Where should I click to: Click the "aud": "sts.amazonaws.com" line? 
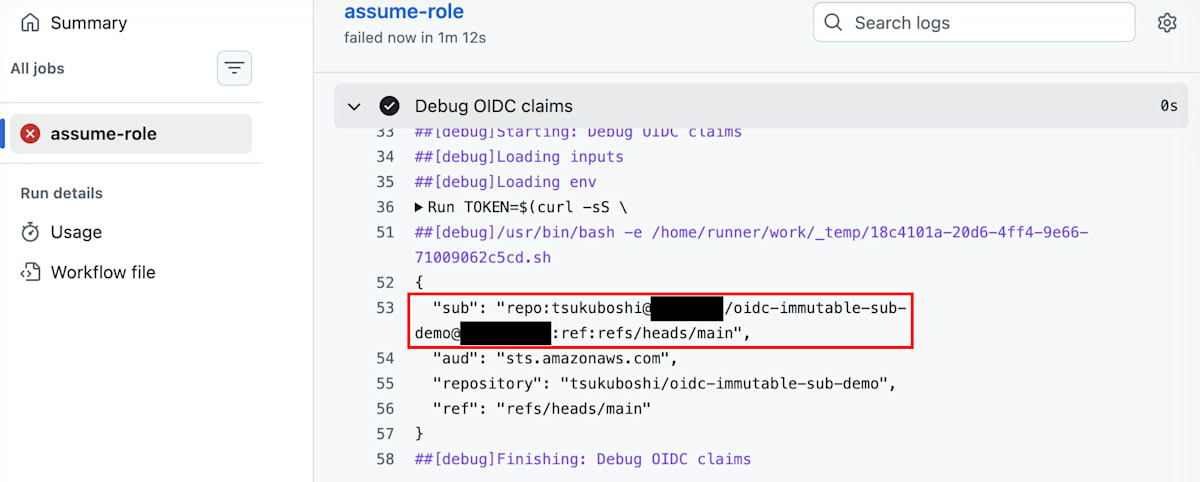pos(555,357)
